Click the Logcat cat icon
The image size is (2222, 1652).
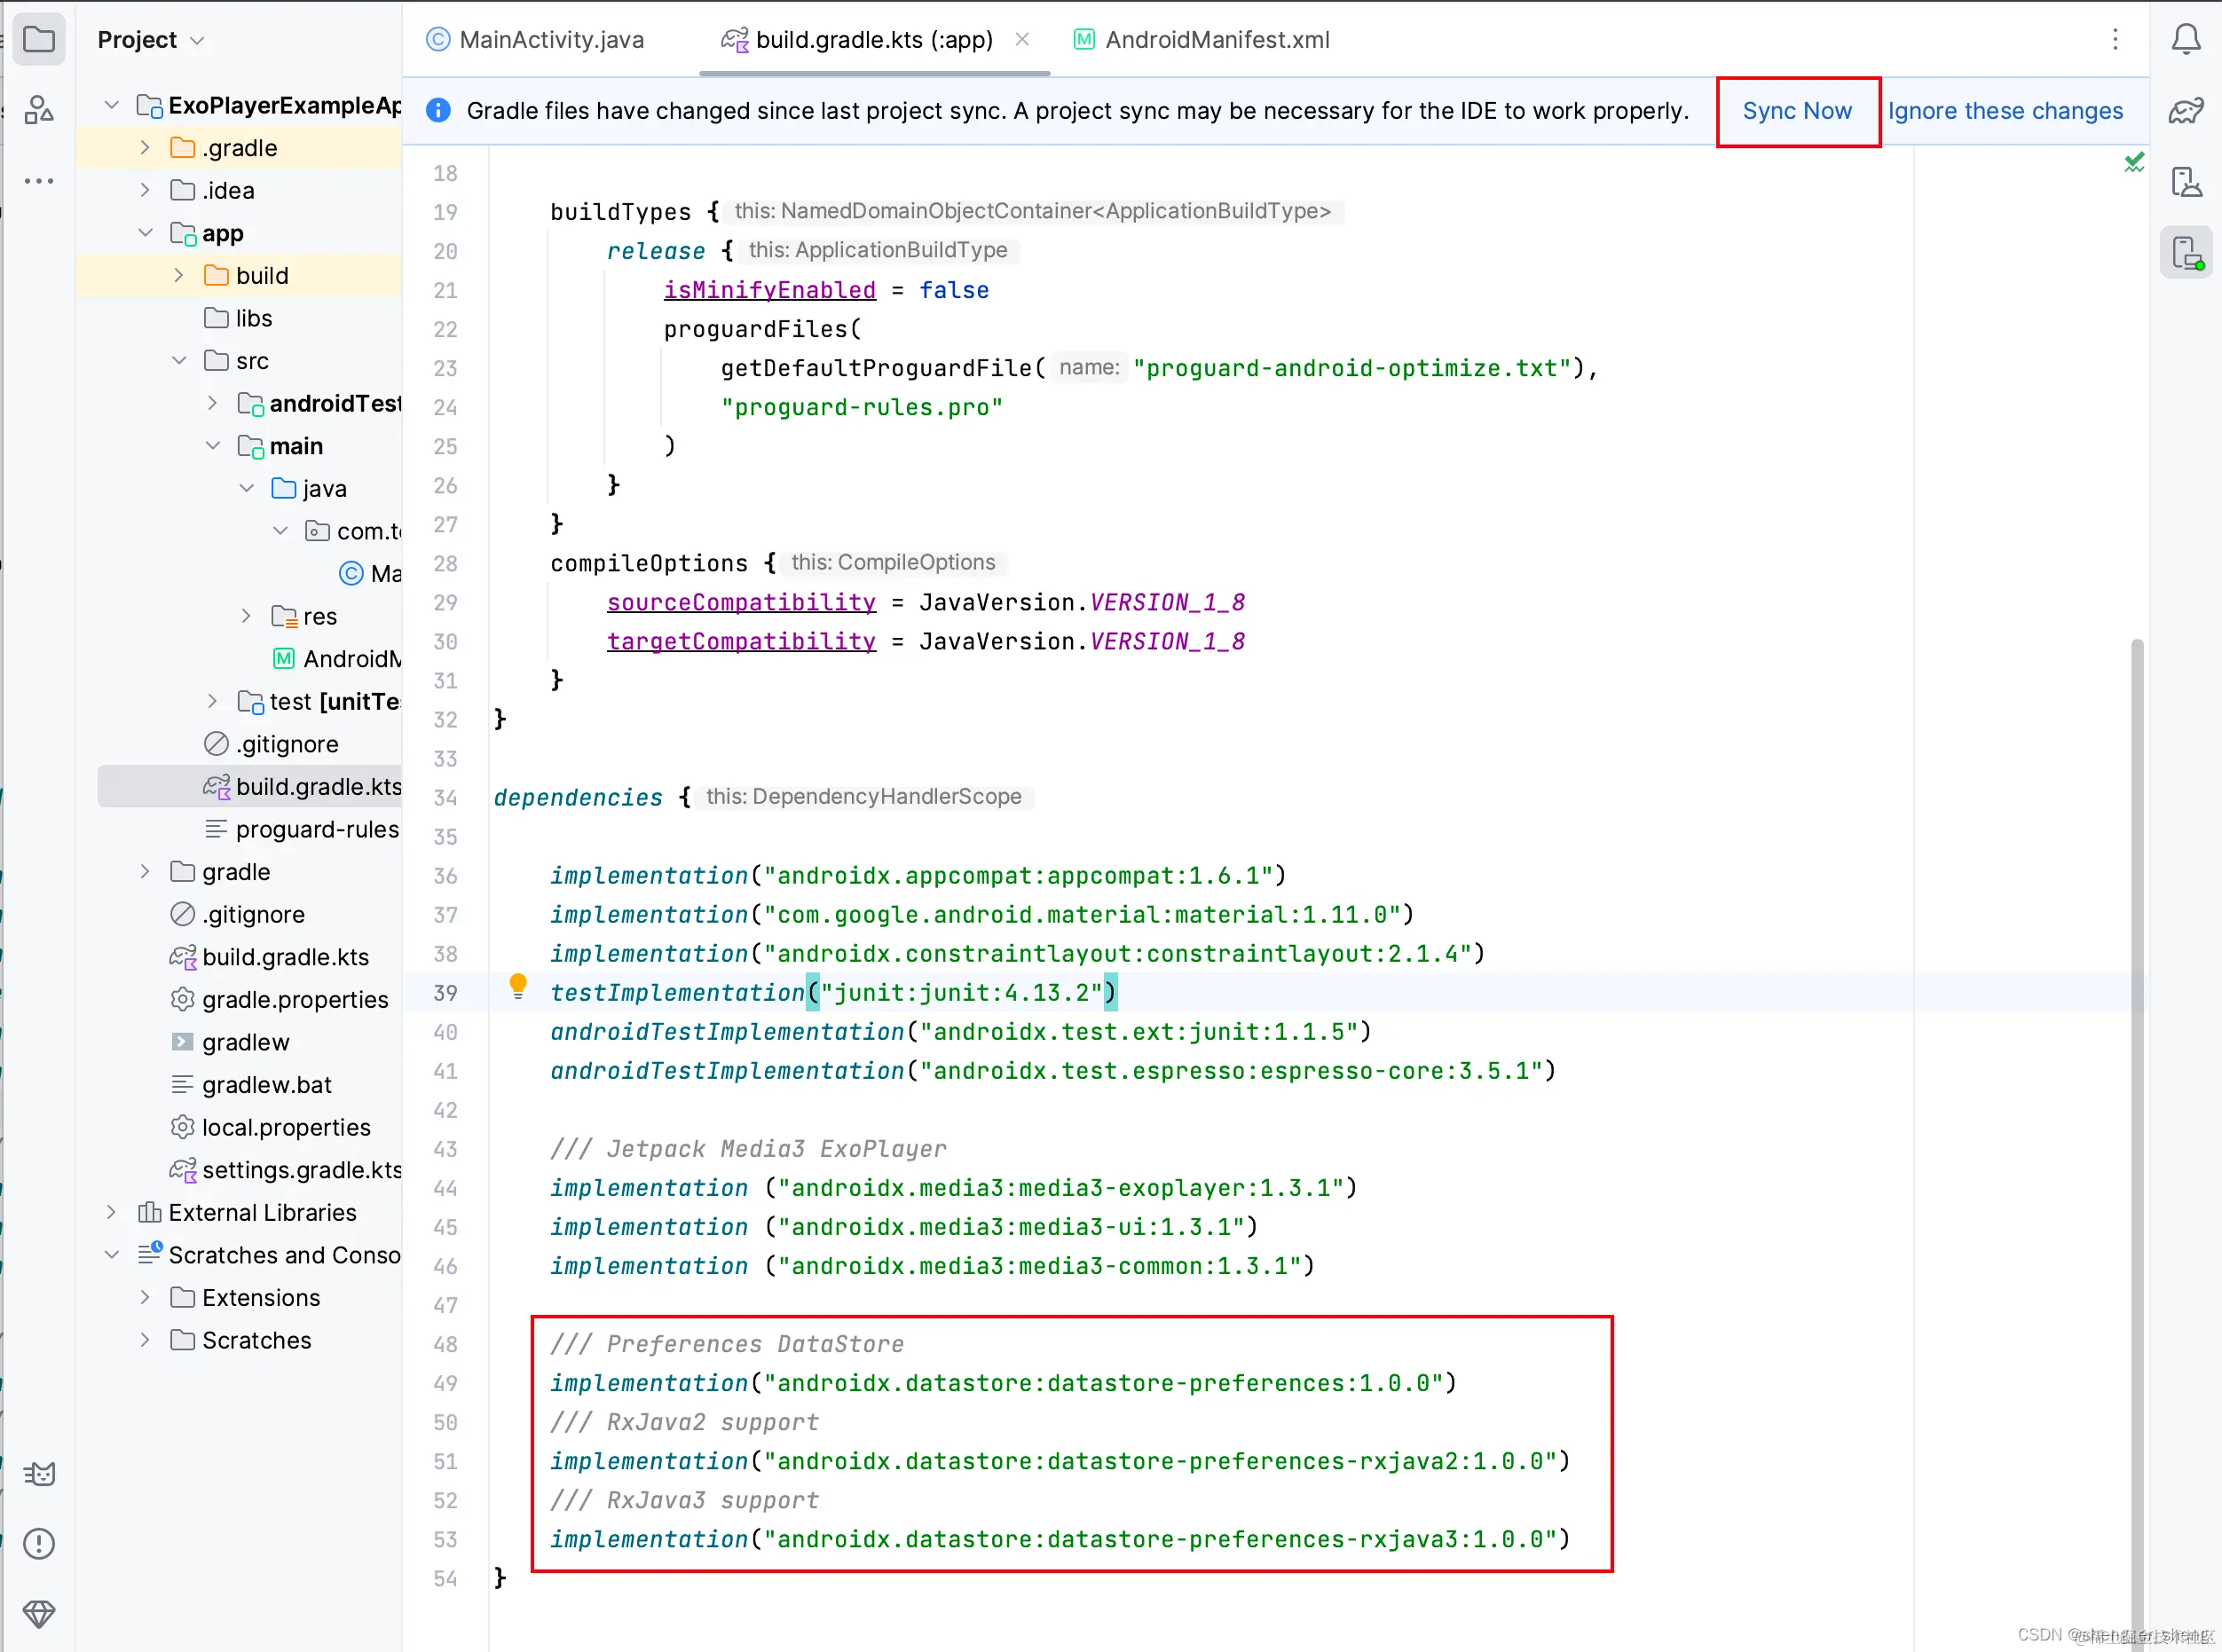(38, 1474)
